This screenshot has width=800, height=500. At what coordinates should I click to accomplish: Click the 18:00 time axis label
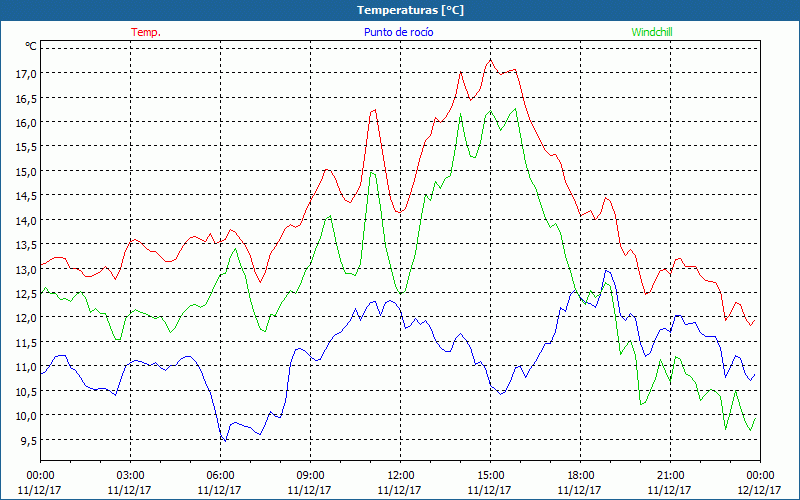(580, 476)
